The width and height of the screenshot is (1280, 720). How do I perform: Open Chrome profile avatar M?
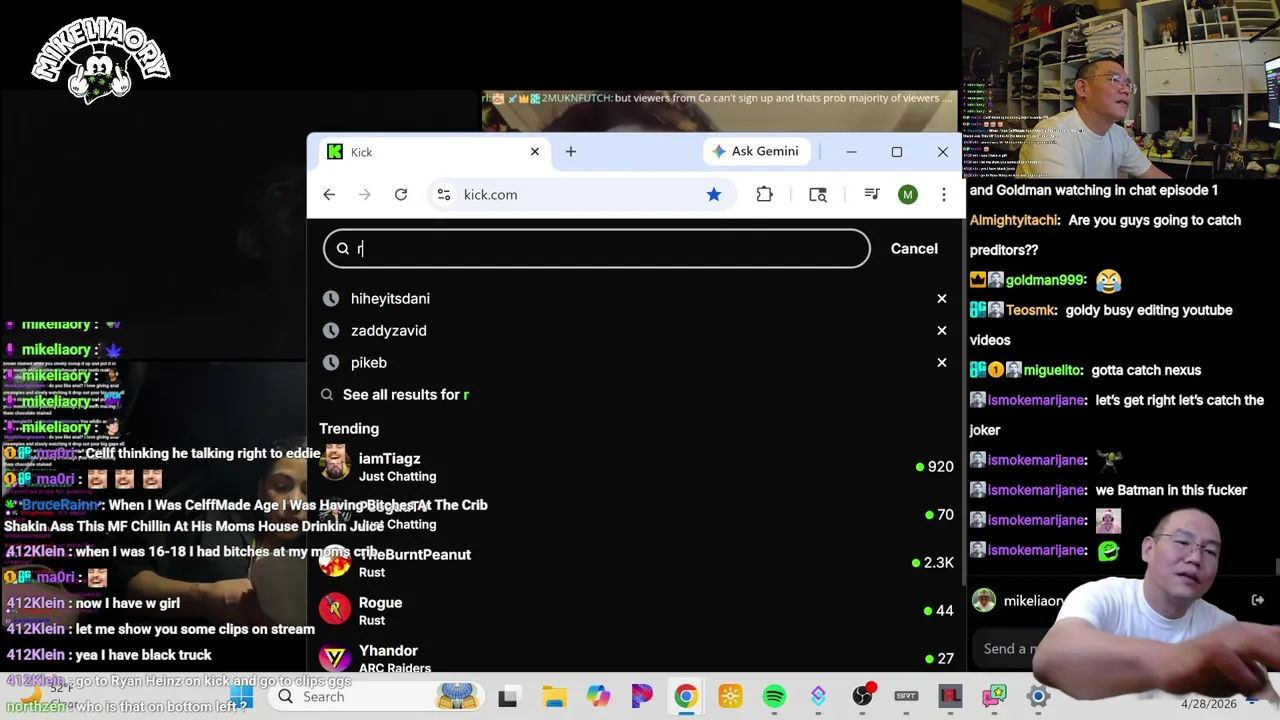click(x=908, y=195)
